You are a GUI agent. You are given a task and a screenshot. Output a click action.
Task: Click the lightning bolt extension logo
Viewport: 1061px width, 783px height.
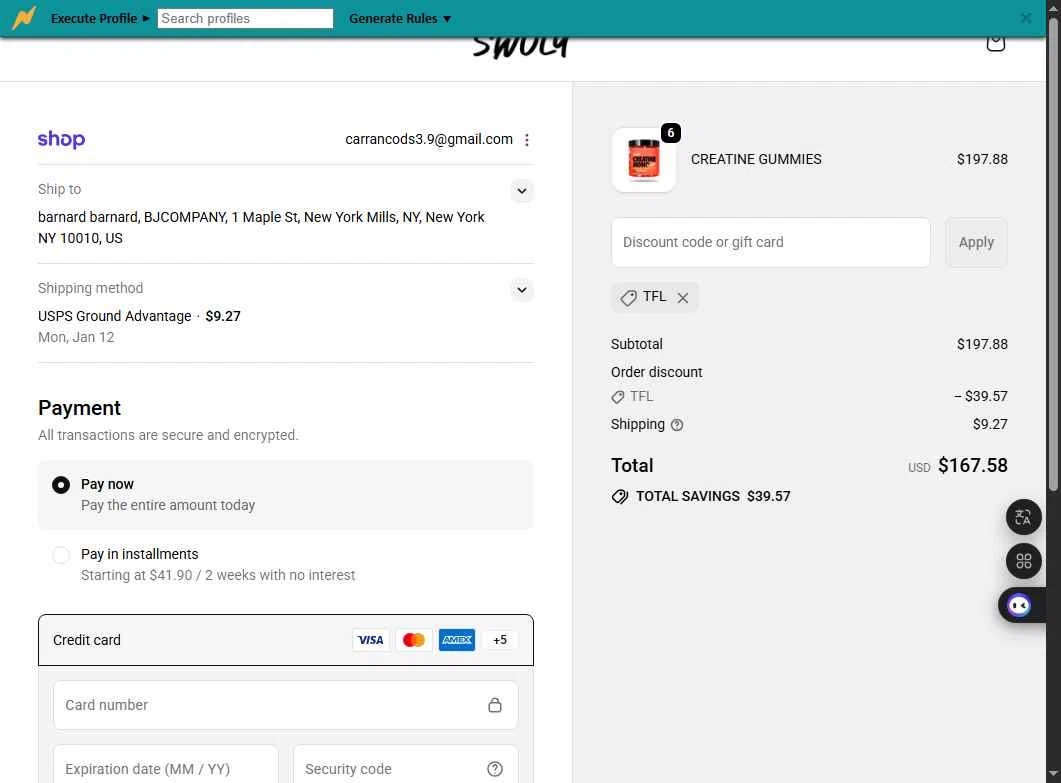click(x=24, y=18)
